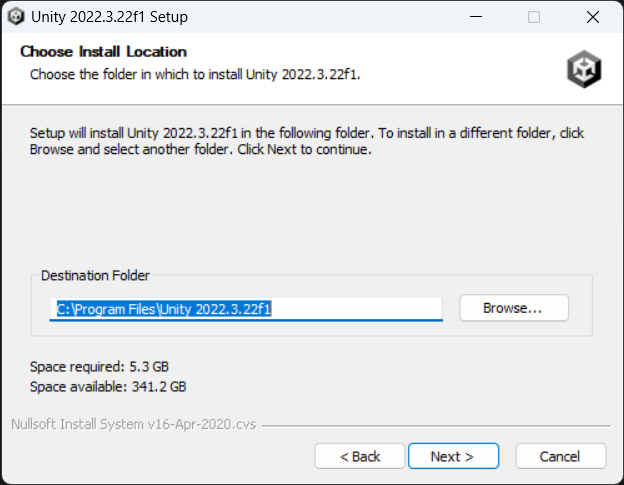The height and width of the screenshot is (485, 624).
Task: Click the "Space available: 341.2 GB" text
Action: click(108, 386)
